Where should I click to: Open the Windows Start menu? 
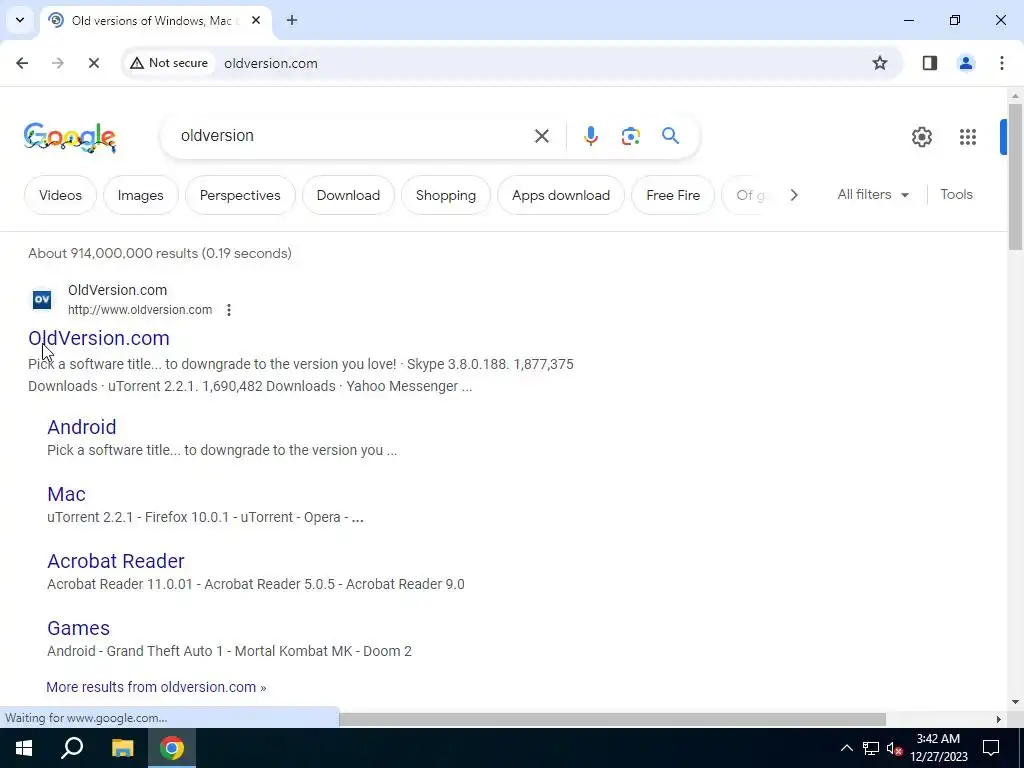[x=24, y=748]
